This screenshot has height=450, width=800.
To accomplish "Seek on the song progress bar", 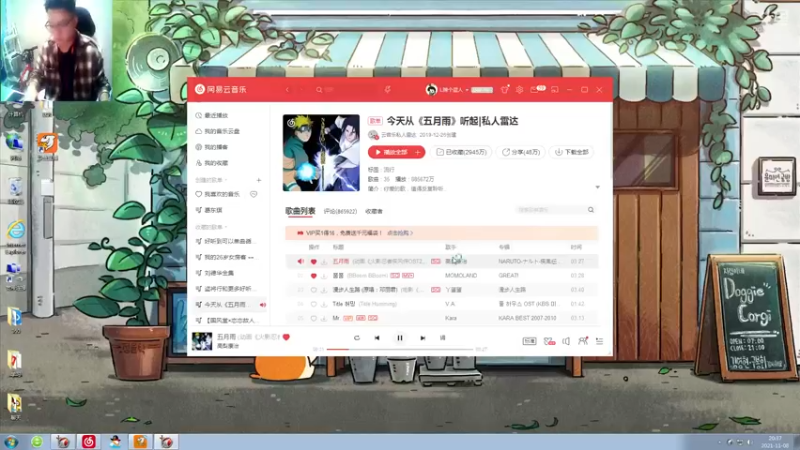I will click(x=400, y=349).
